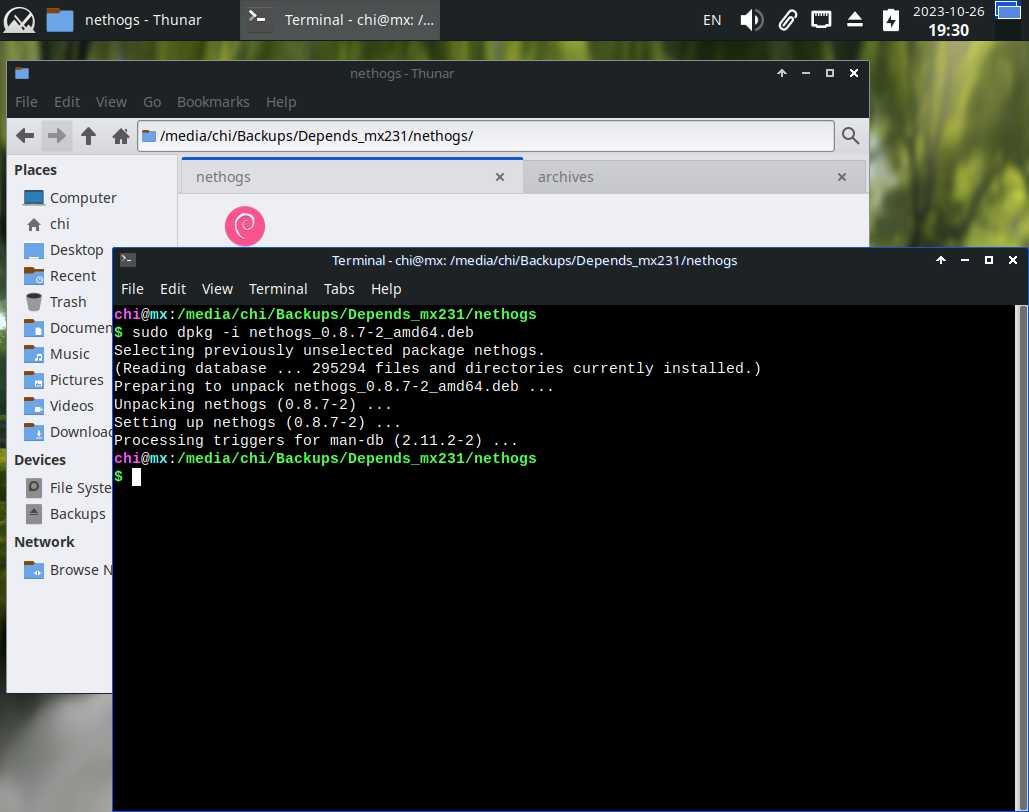Select Desktop in Places sidebar
This screenshot has height=812, width=1029.
pyautogui.click(x=64, y=250)
